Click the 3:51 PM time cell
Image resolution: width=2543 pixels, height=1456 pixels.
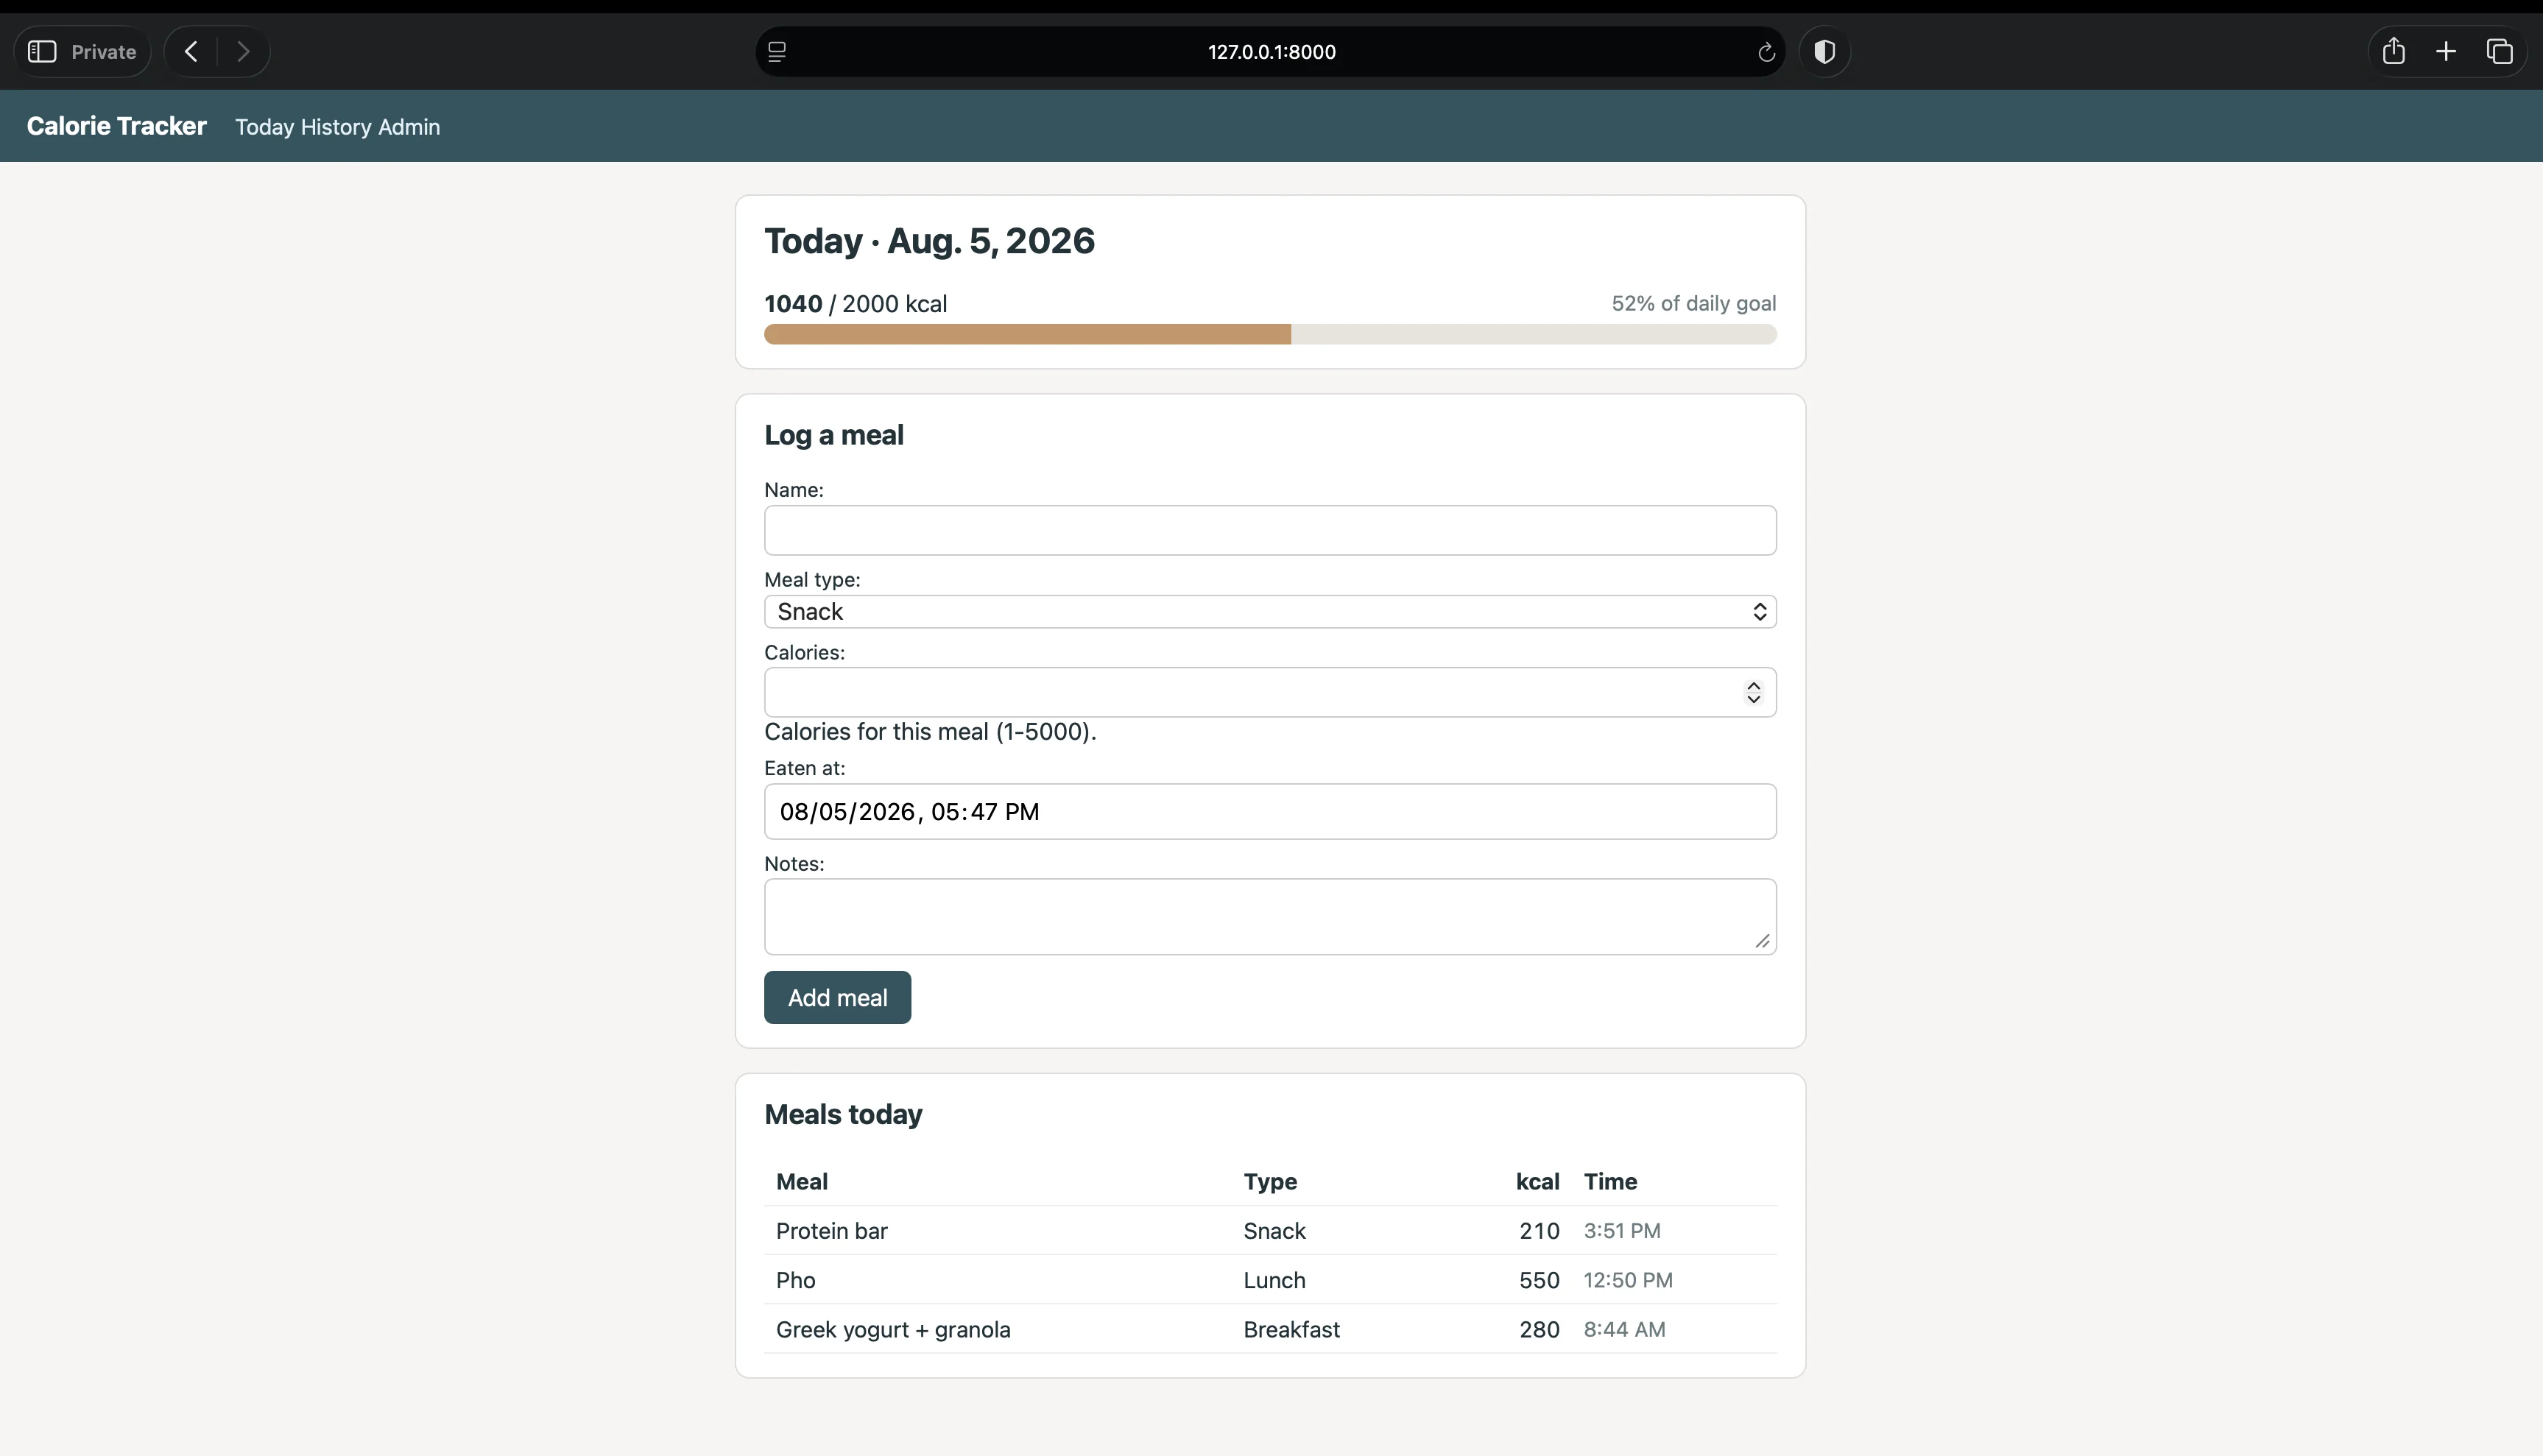(x=1622, y=1231)
